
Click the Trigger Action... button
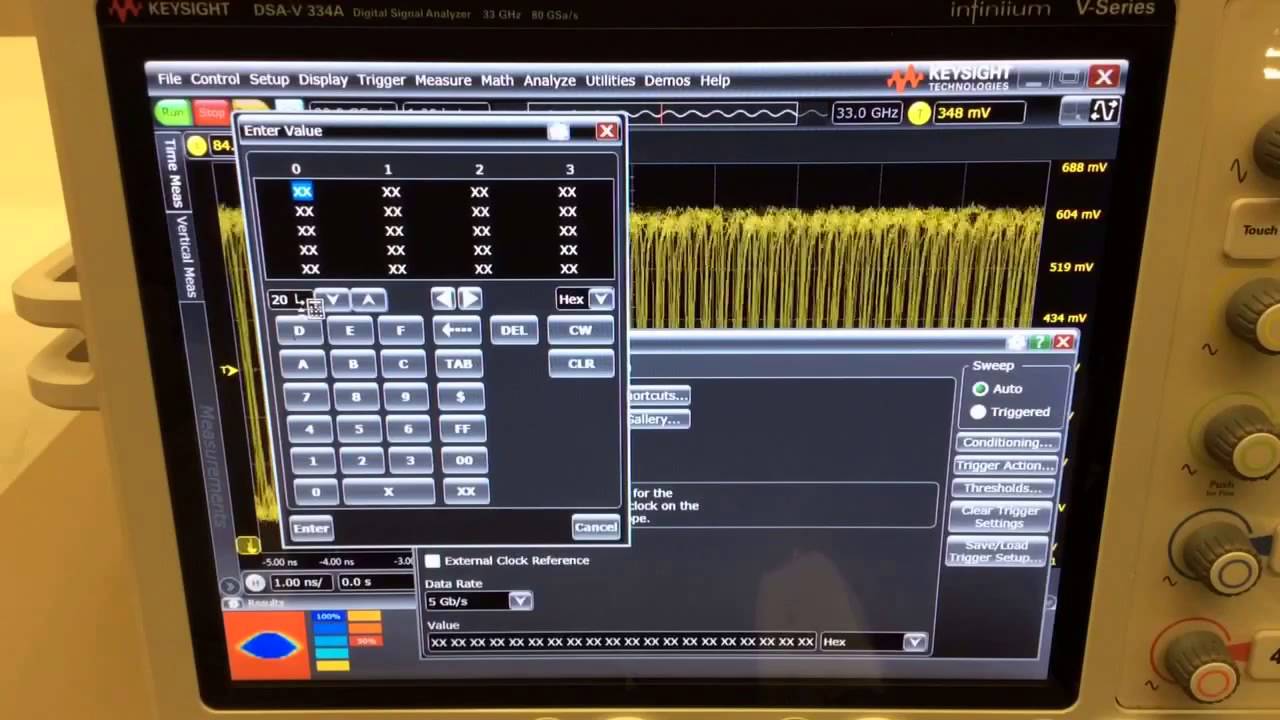[1005, 465]
